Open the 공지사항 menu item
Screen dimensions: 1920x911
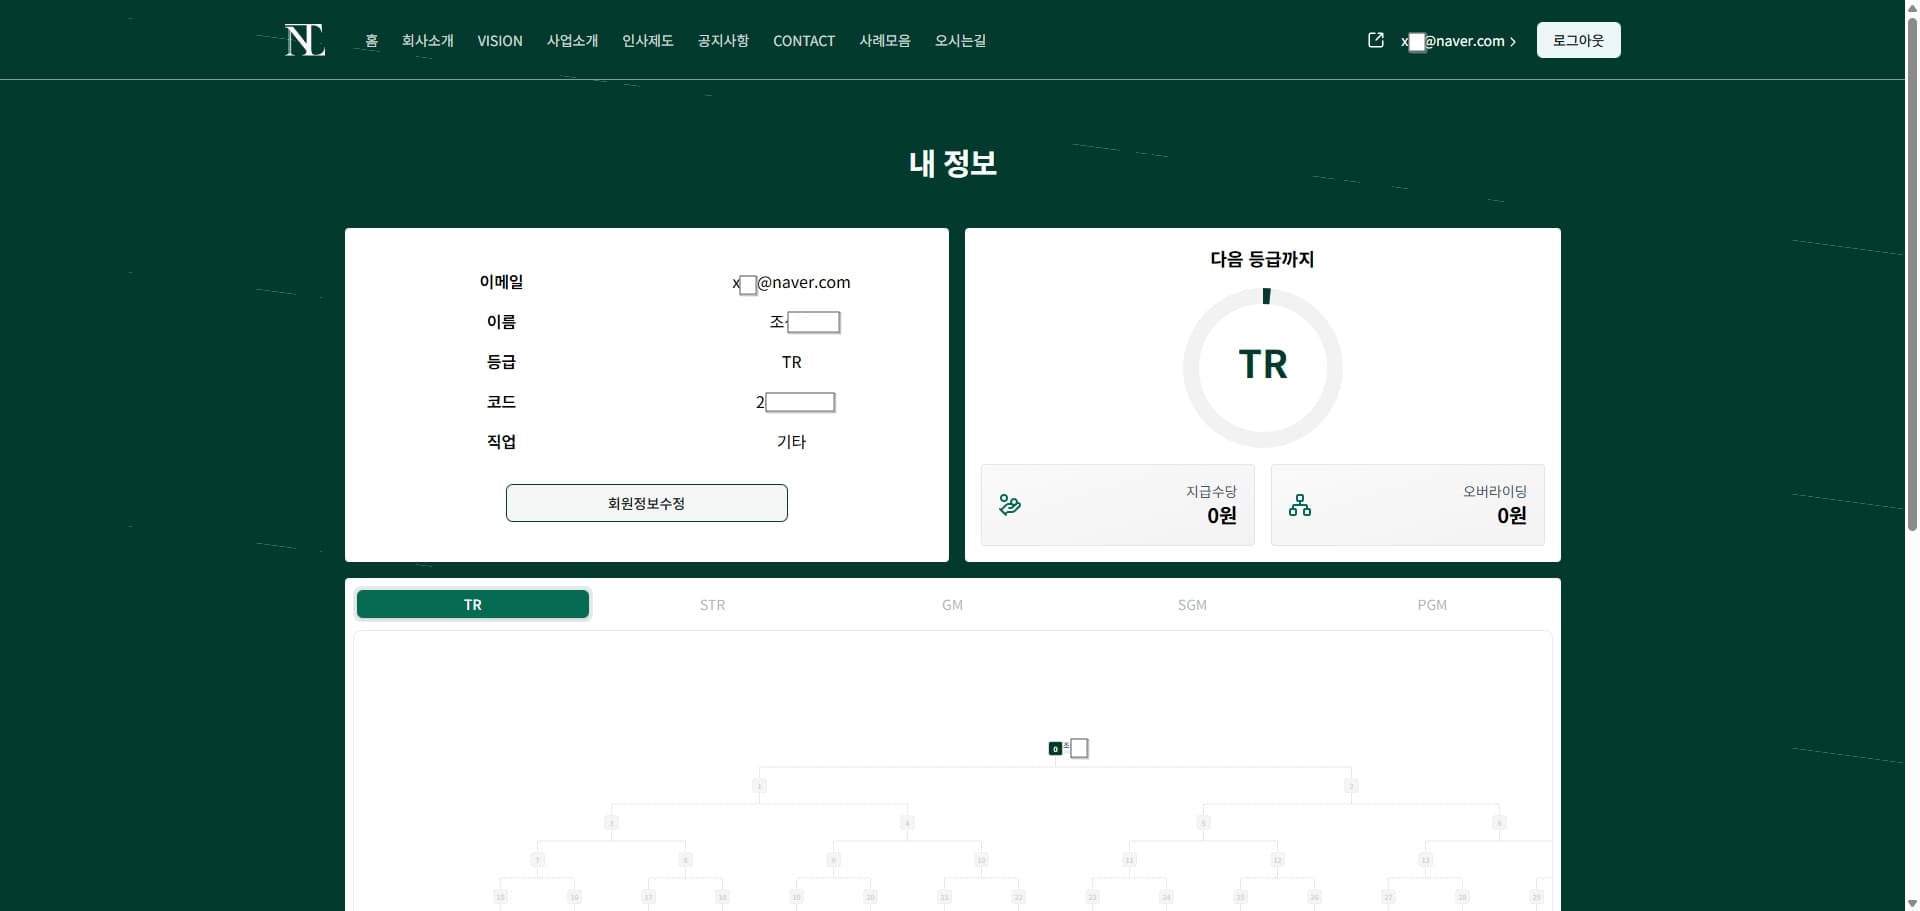pyautogui.click(x=722, y=41)
